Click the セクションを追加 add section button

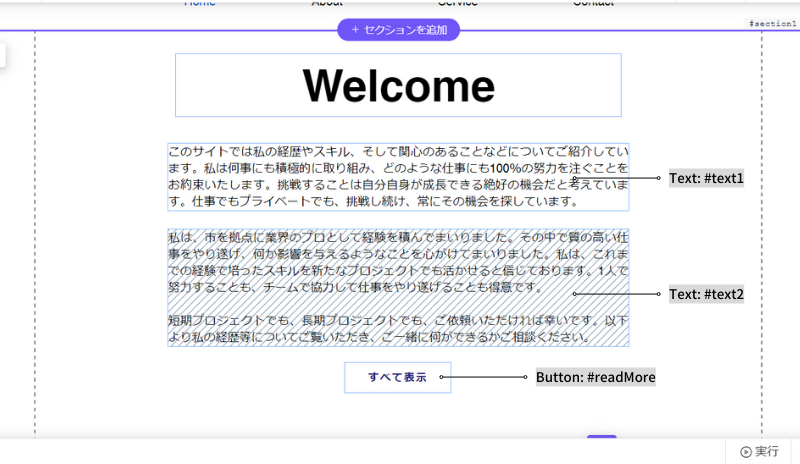398,30
